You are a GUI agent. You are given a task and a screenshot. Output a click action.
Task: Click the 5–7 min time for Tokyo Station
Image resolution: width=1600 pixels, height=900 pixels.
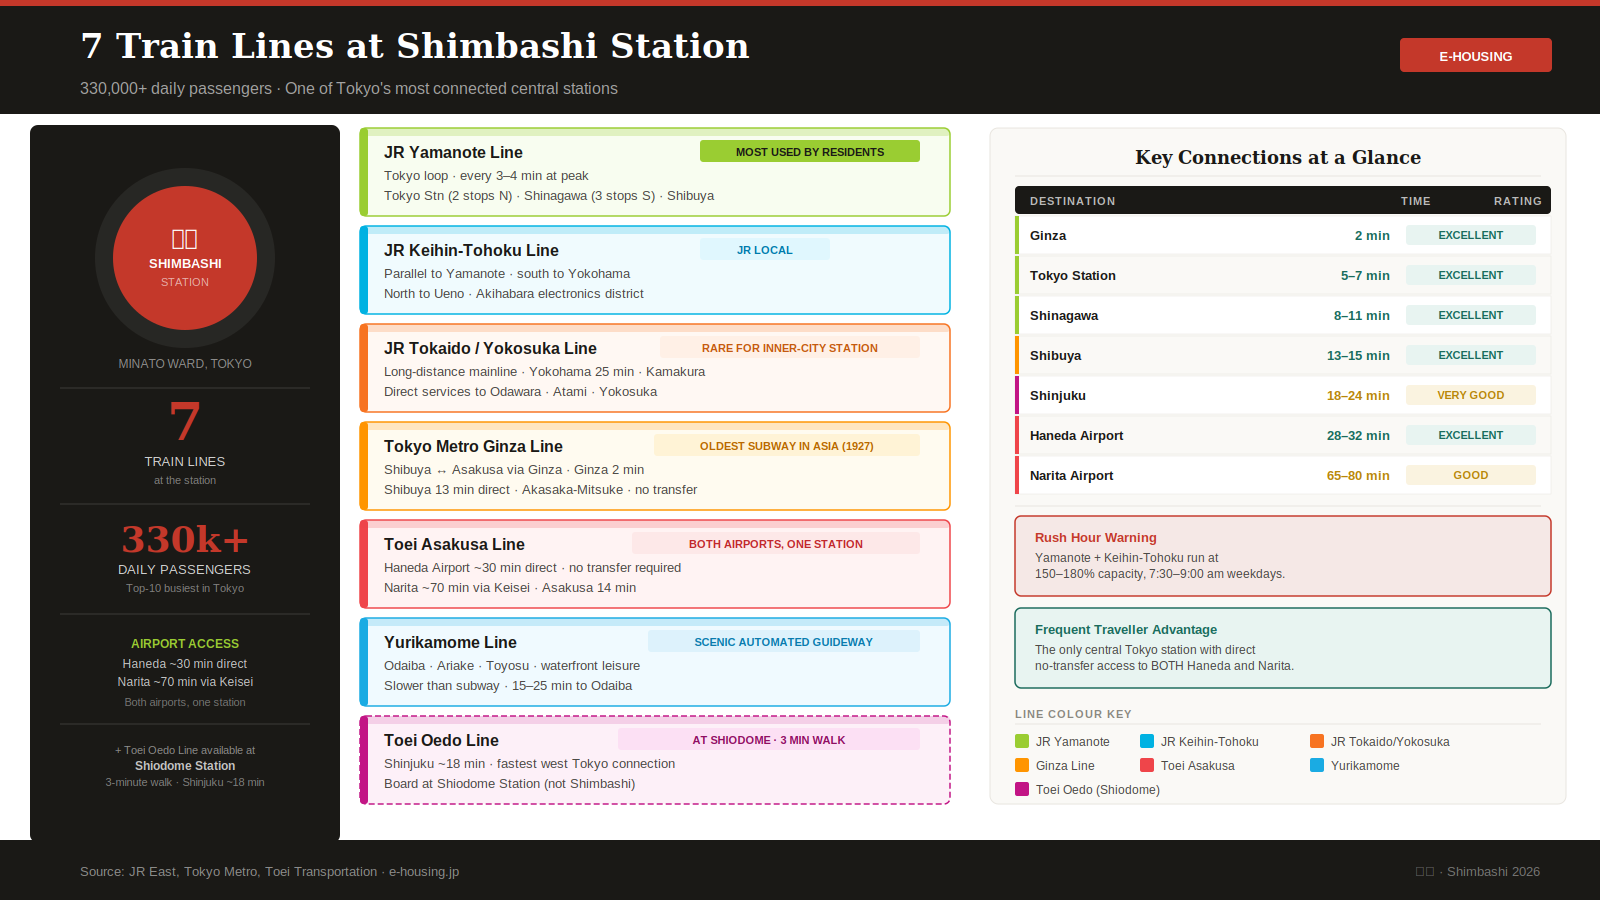pos(1365,275)
